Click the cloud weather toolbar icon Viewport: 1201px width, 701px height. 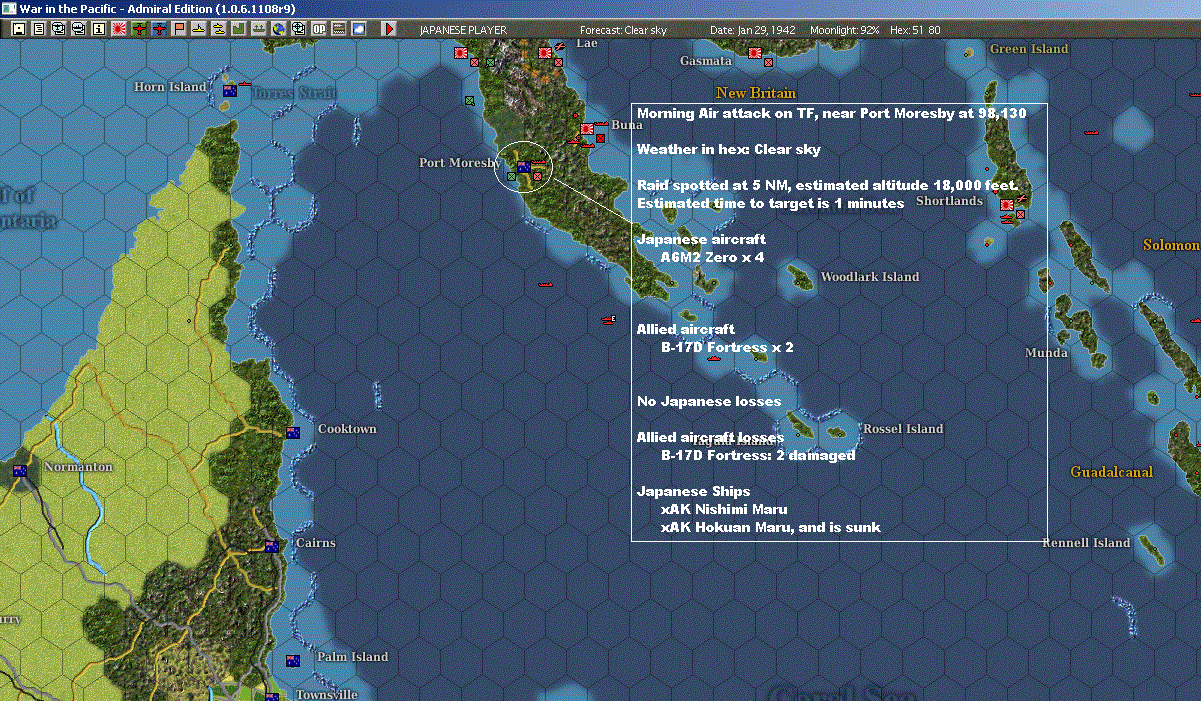[x=359, y=29]
